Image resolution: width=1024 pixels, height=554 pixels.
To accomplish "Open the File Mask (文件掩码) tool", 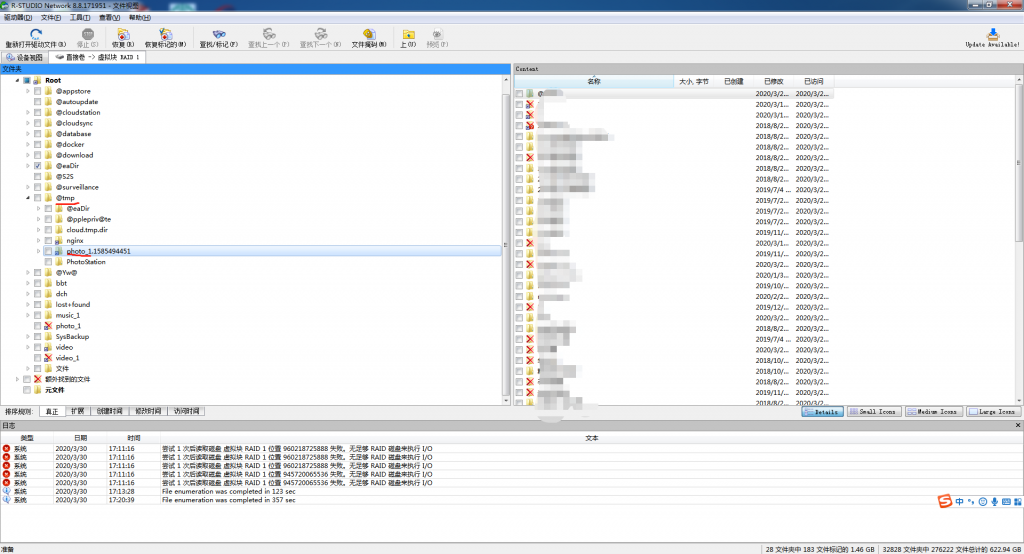I will tap(369, 35).
